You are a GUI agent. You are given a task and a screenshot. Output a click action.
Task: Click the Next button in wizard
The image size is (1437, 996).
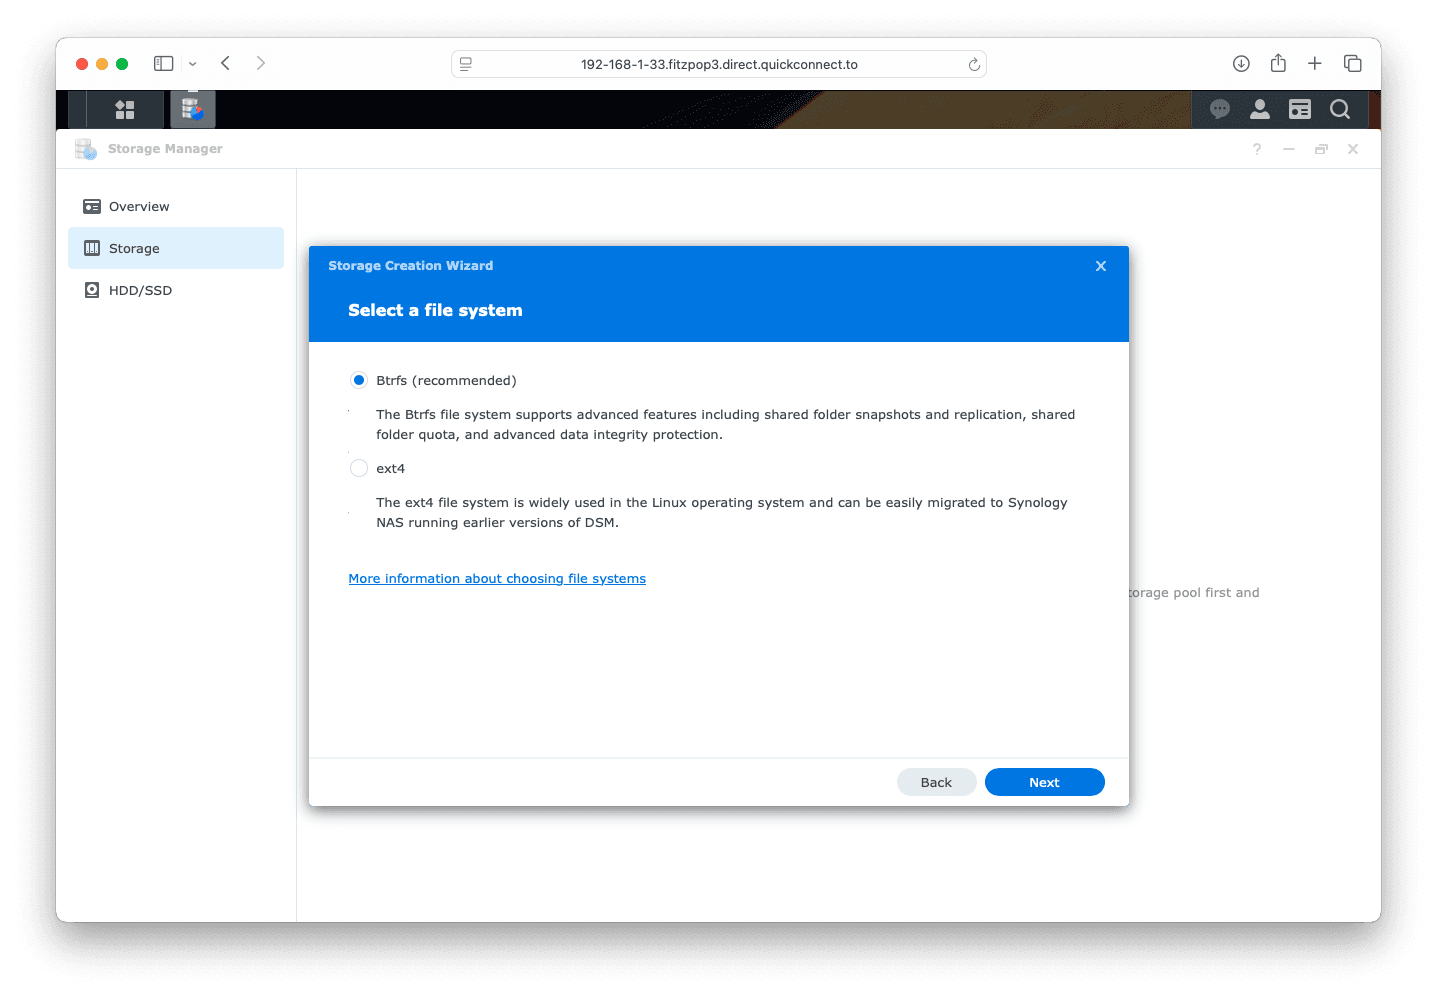[x=1044, y=782]
